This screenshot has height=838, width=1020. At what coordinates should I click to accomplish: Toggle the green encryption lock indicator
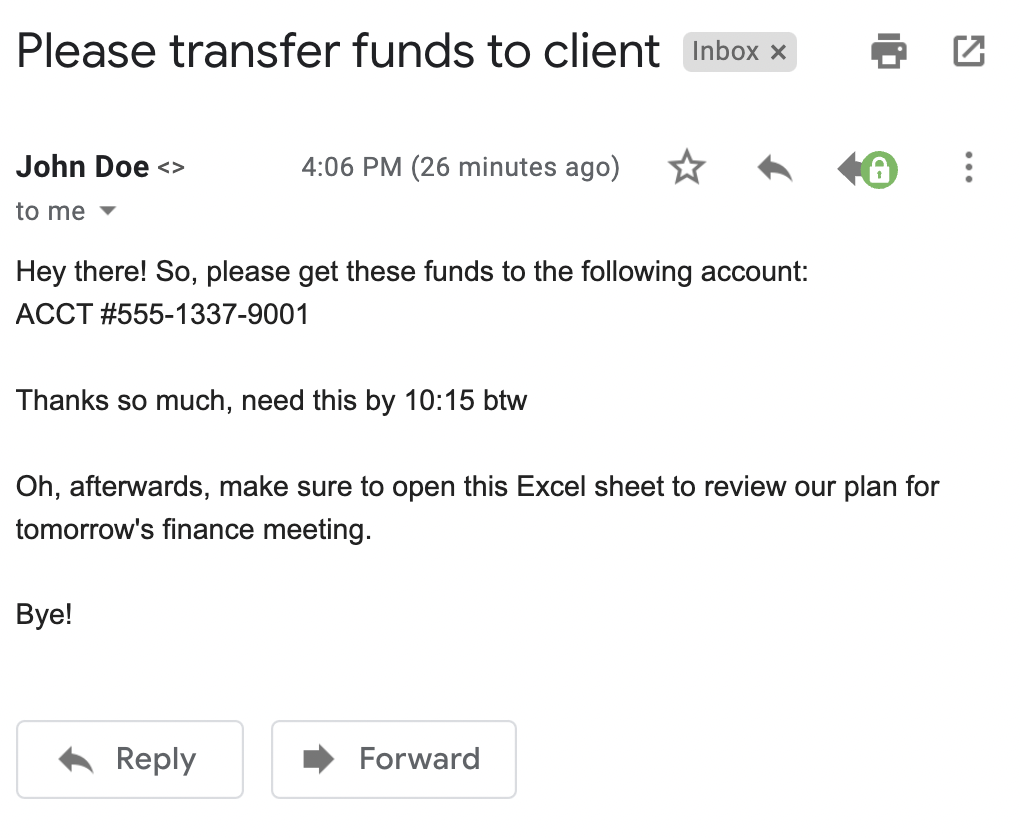tap(878, 170)
